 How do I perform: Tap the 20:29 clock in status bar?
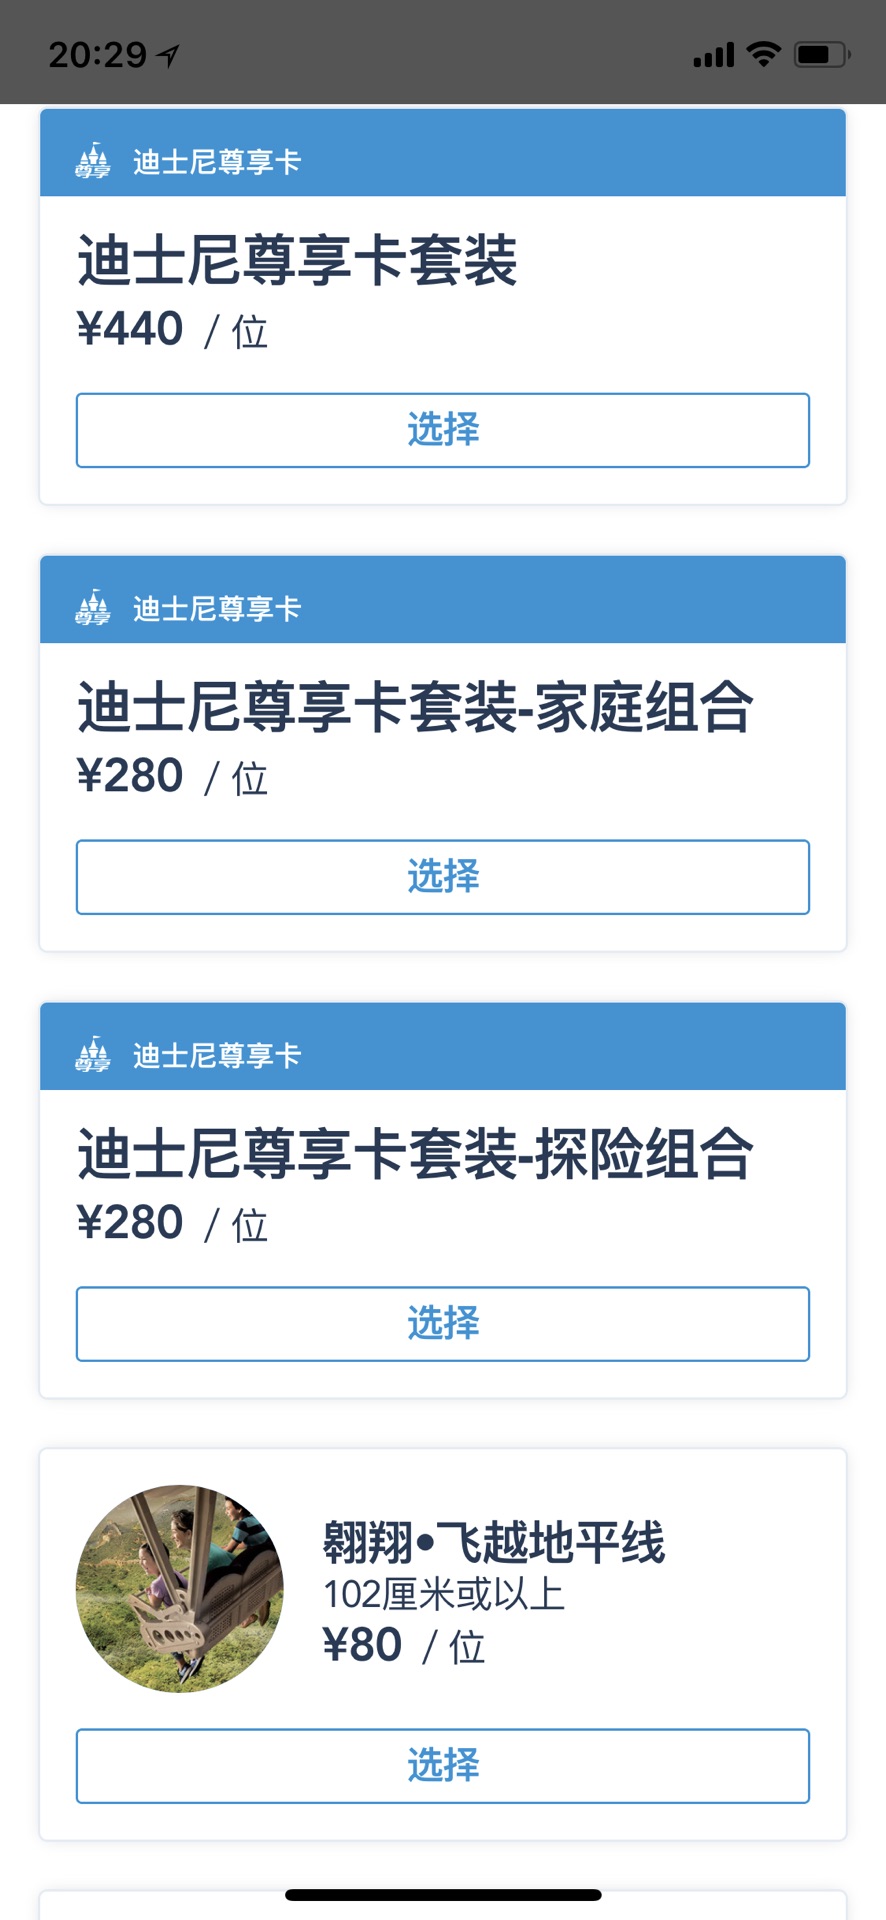[98, 54]
